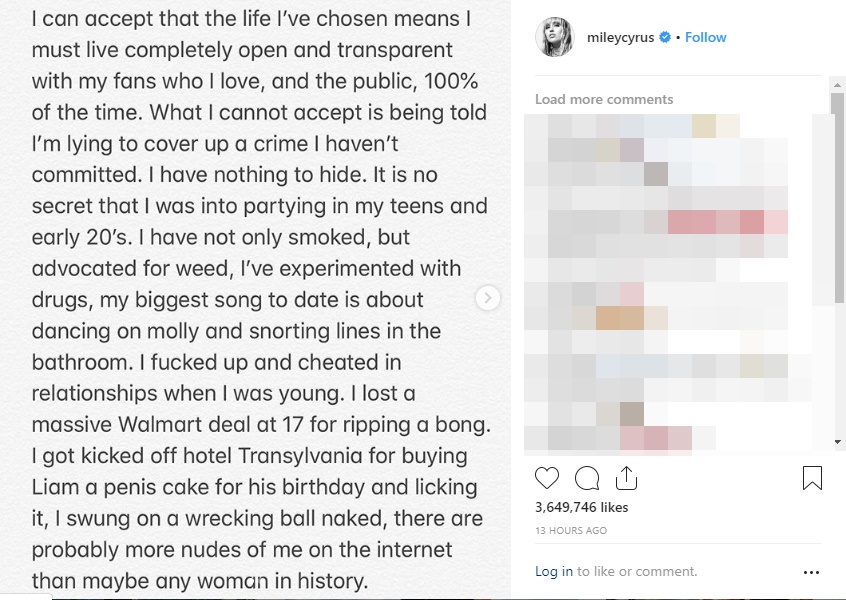This screenshot has height=600, width=846.
Task: Click the comments scrollbar thumb
Action: click(x=838, y=200)
